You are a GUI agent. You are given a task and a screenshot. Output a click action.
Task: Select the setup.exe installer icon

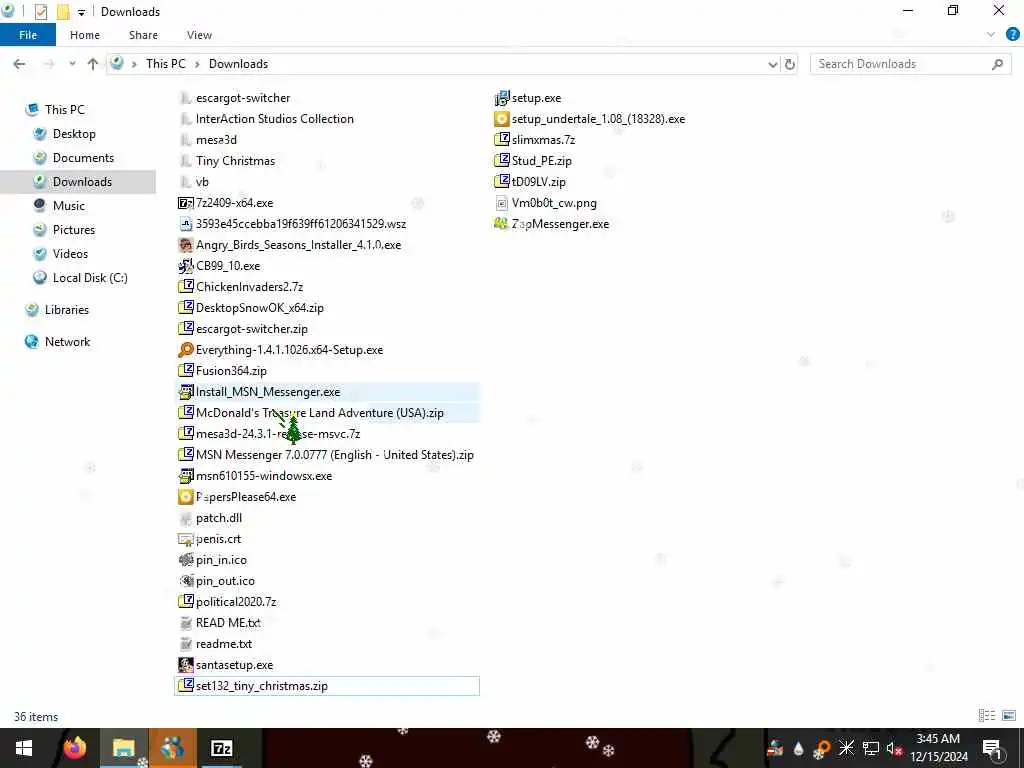coord(502,98)
